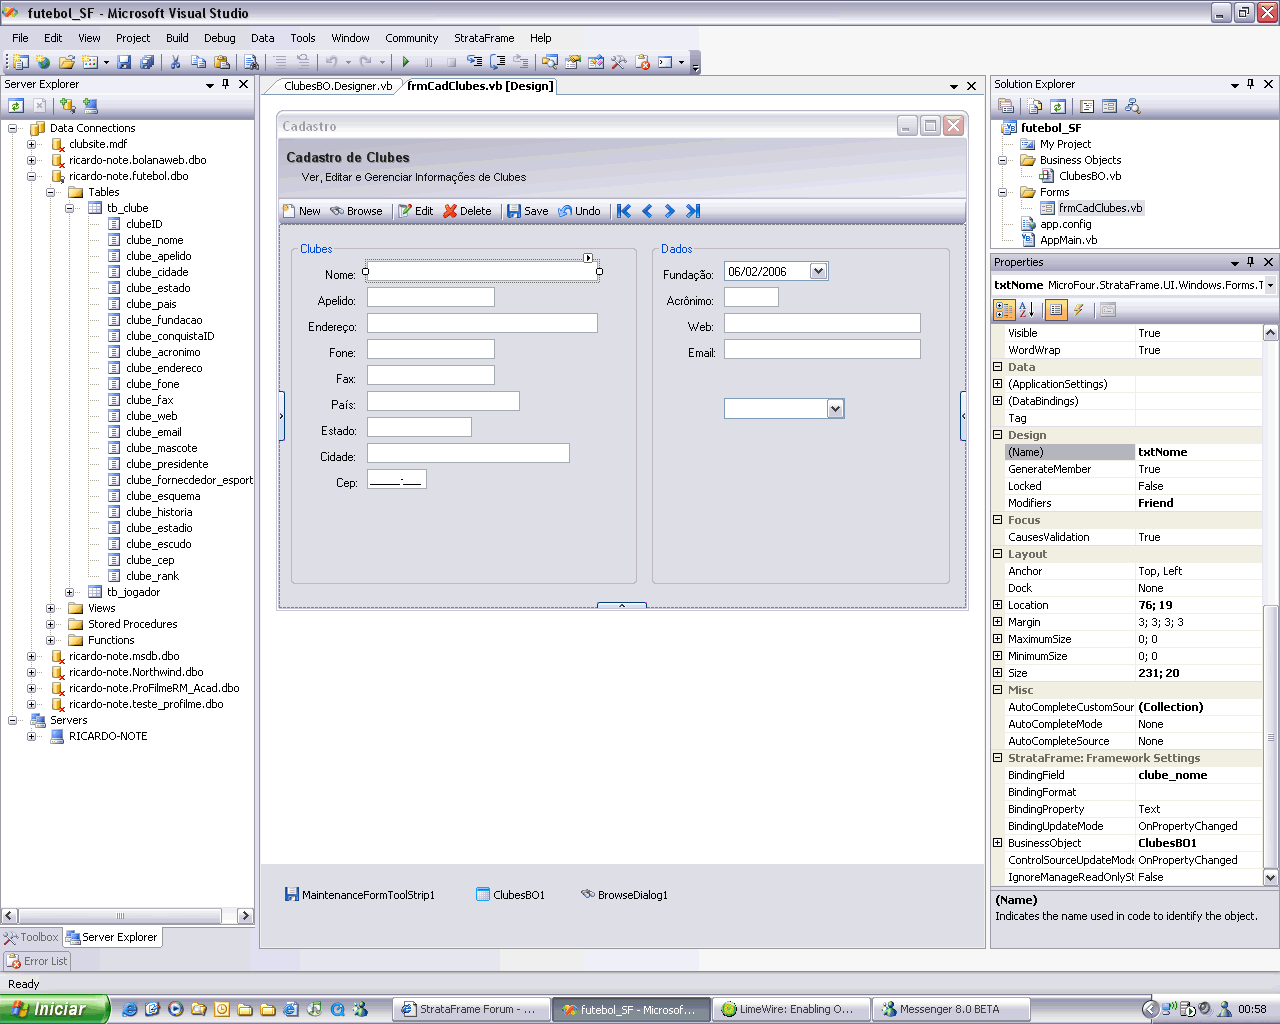Expand the tb_jogador table node
The height and width of the screenshot is (1024, 1280).
tap(70, 592)
